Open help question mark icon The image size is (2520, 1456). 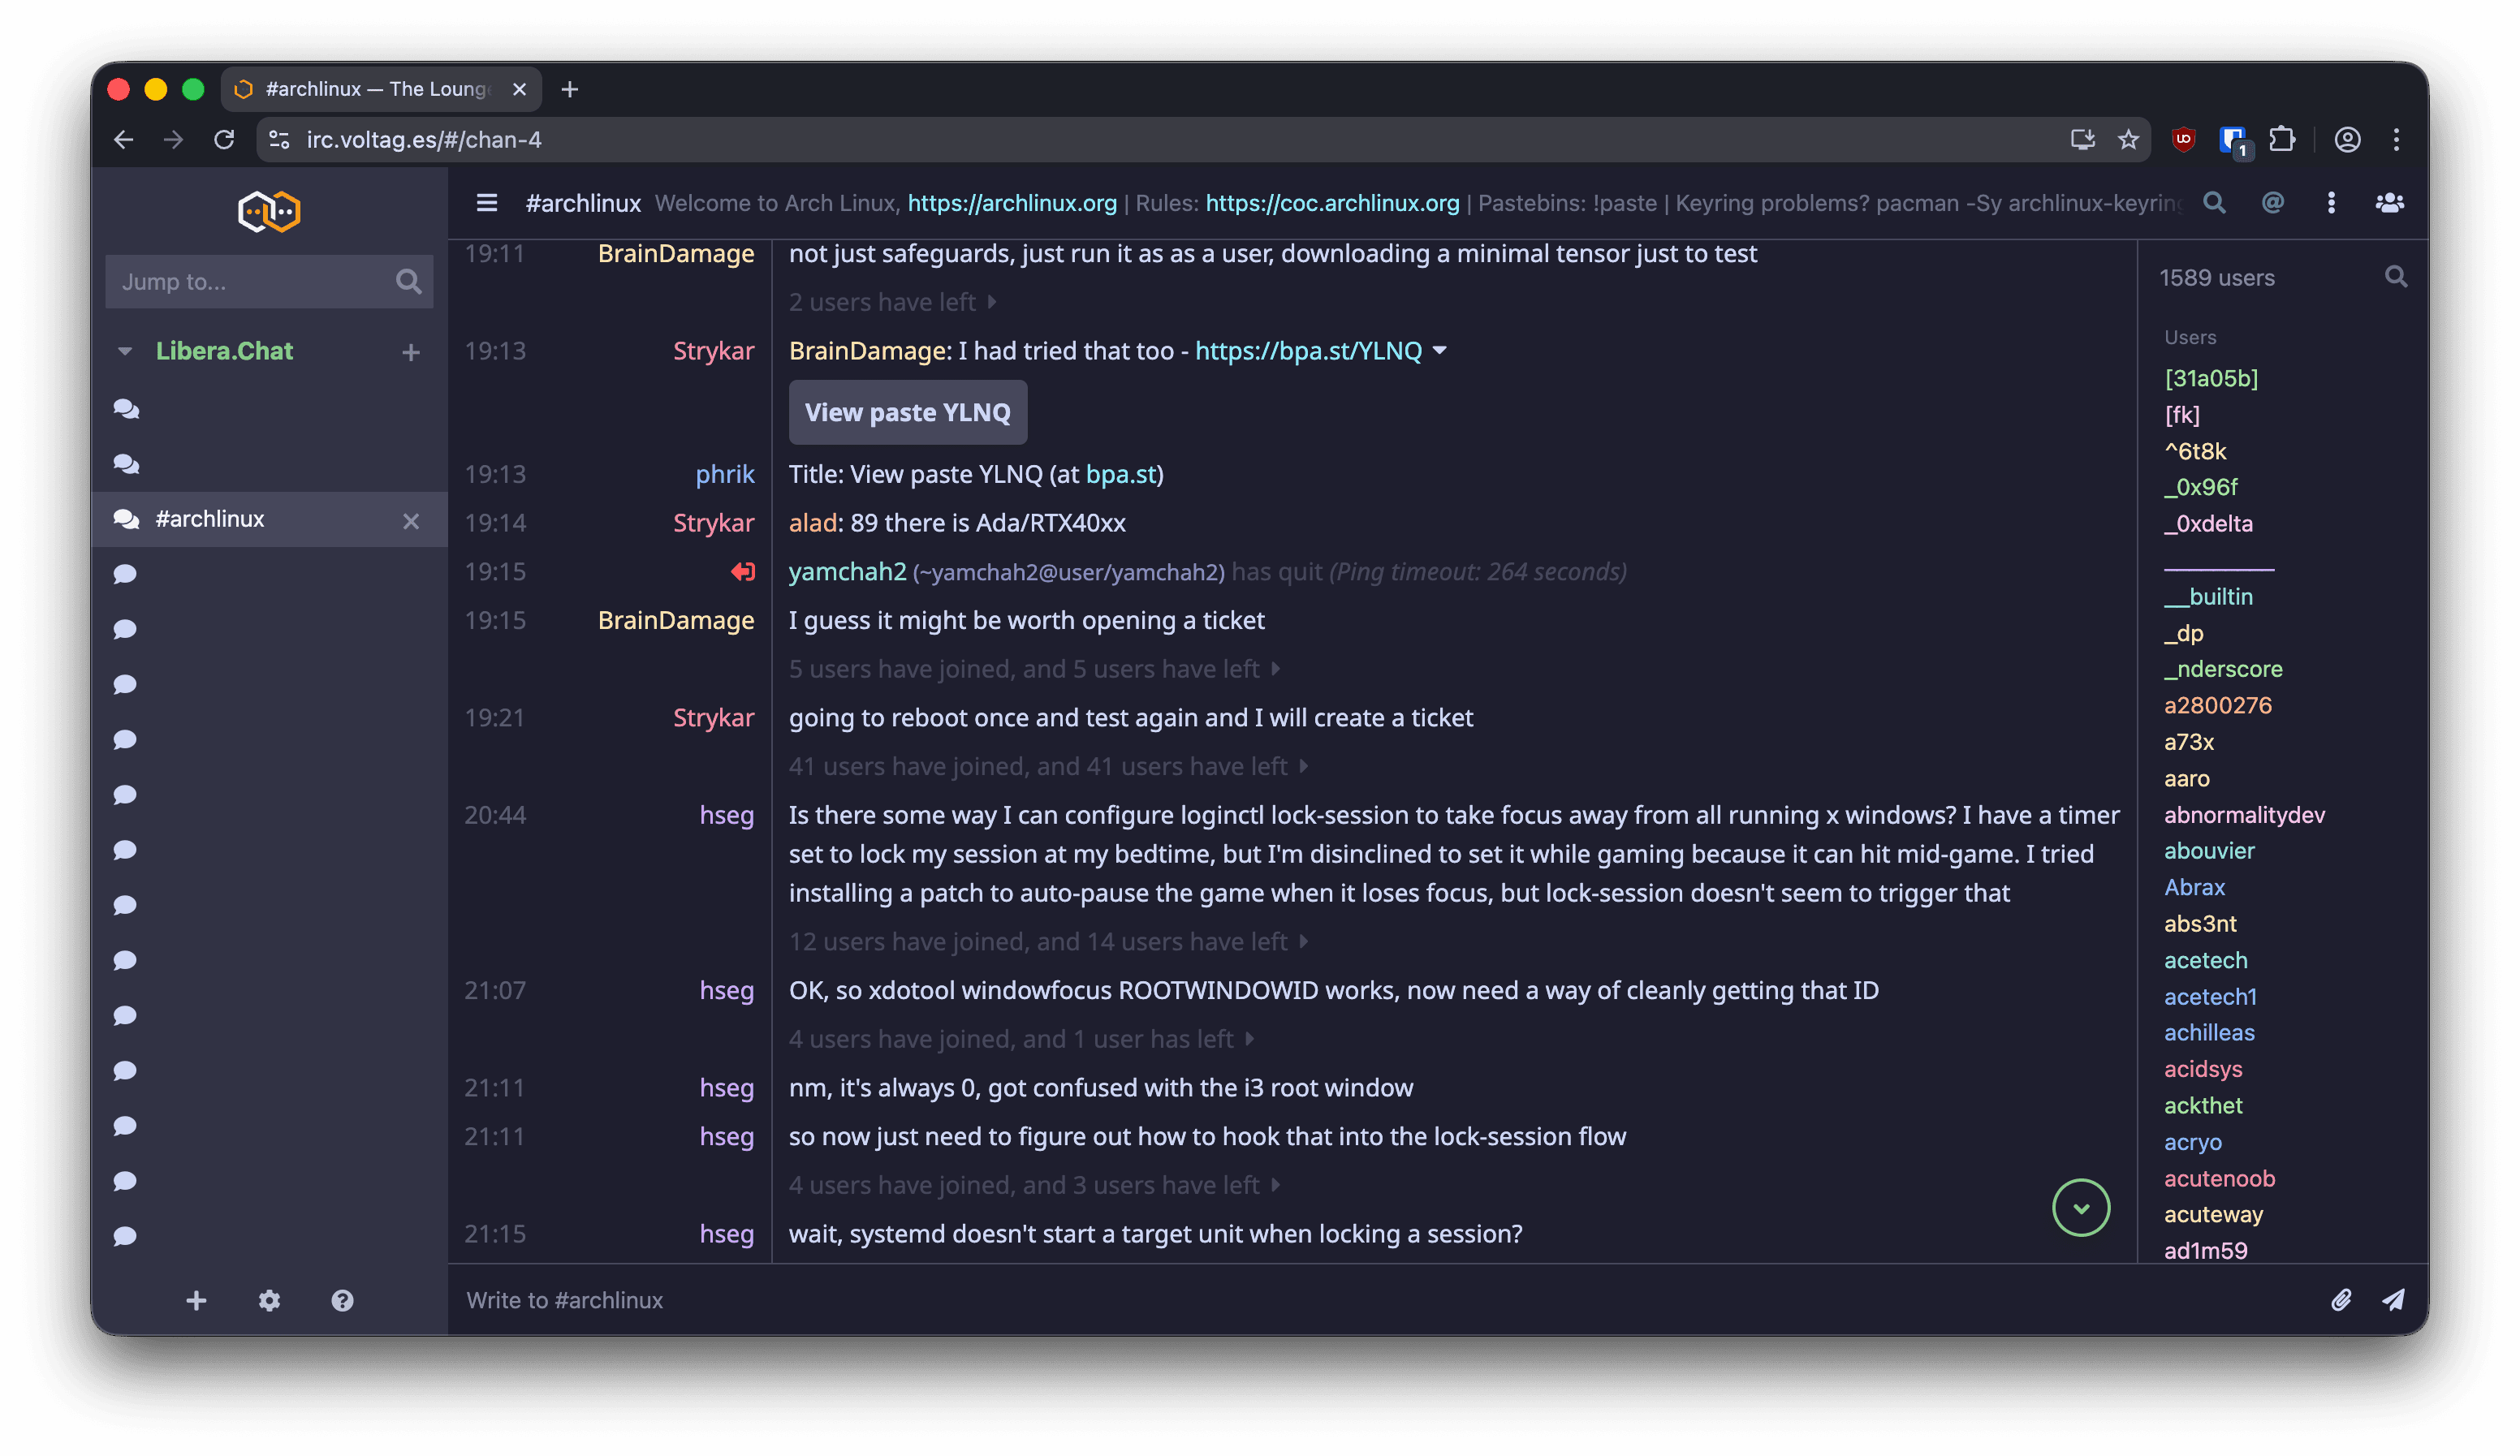(342, 1300)
